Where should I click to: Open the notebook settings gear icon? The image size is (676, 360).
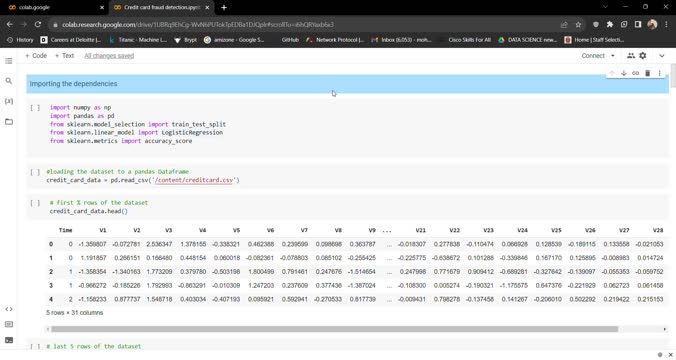[x=643, y=56]
